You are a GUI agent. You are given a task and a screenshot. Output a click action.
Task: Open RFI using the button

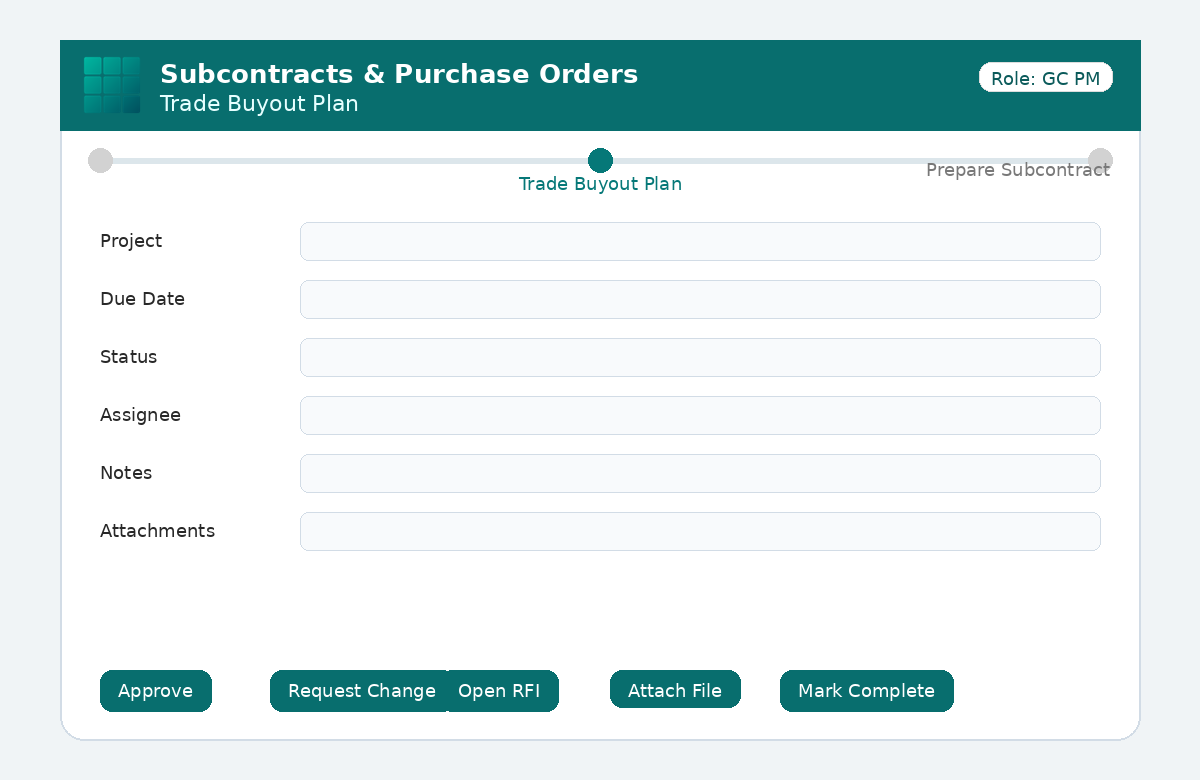501,691
